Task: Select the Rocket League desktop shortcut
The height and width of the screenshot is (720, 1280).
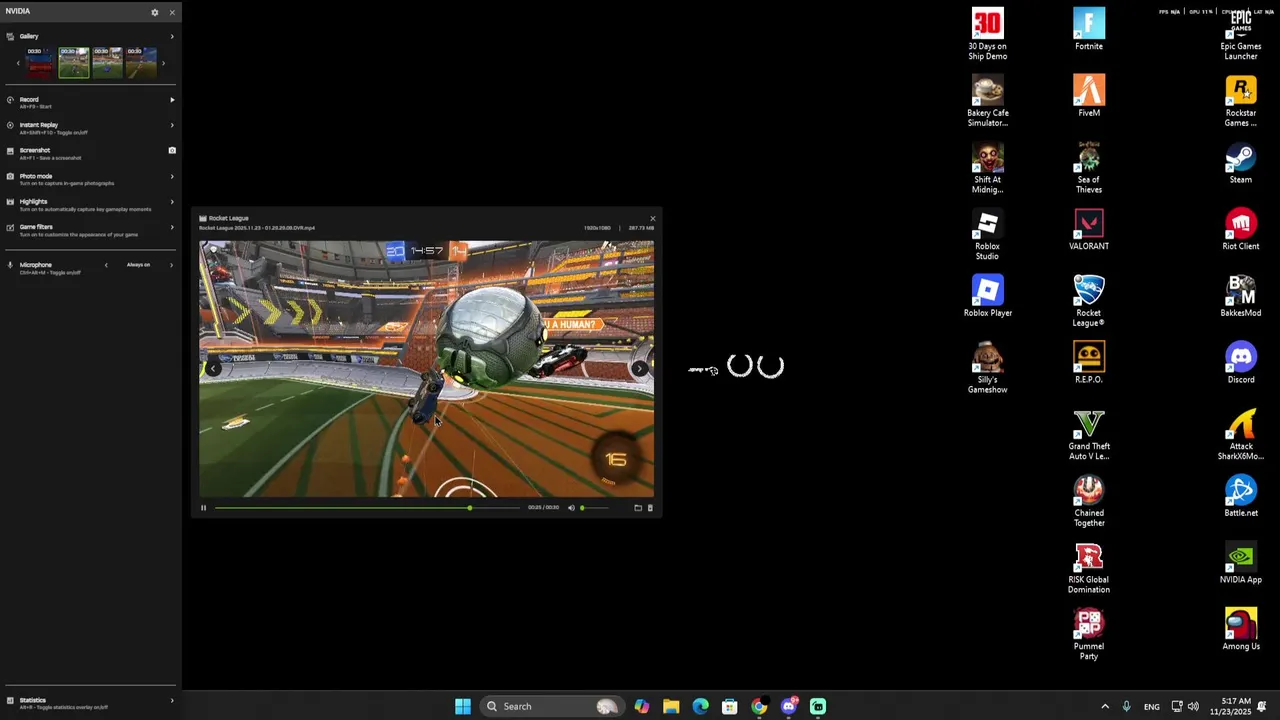Action: (x=1089, y=301)
